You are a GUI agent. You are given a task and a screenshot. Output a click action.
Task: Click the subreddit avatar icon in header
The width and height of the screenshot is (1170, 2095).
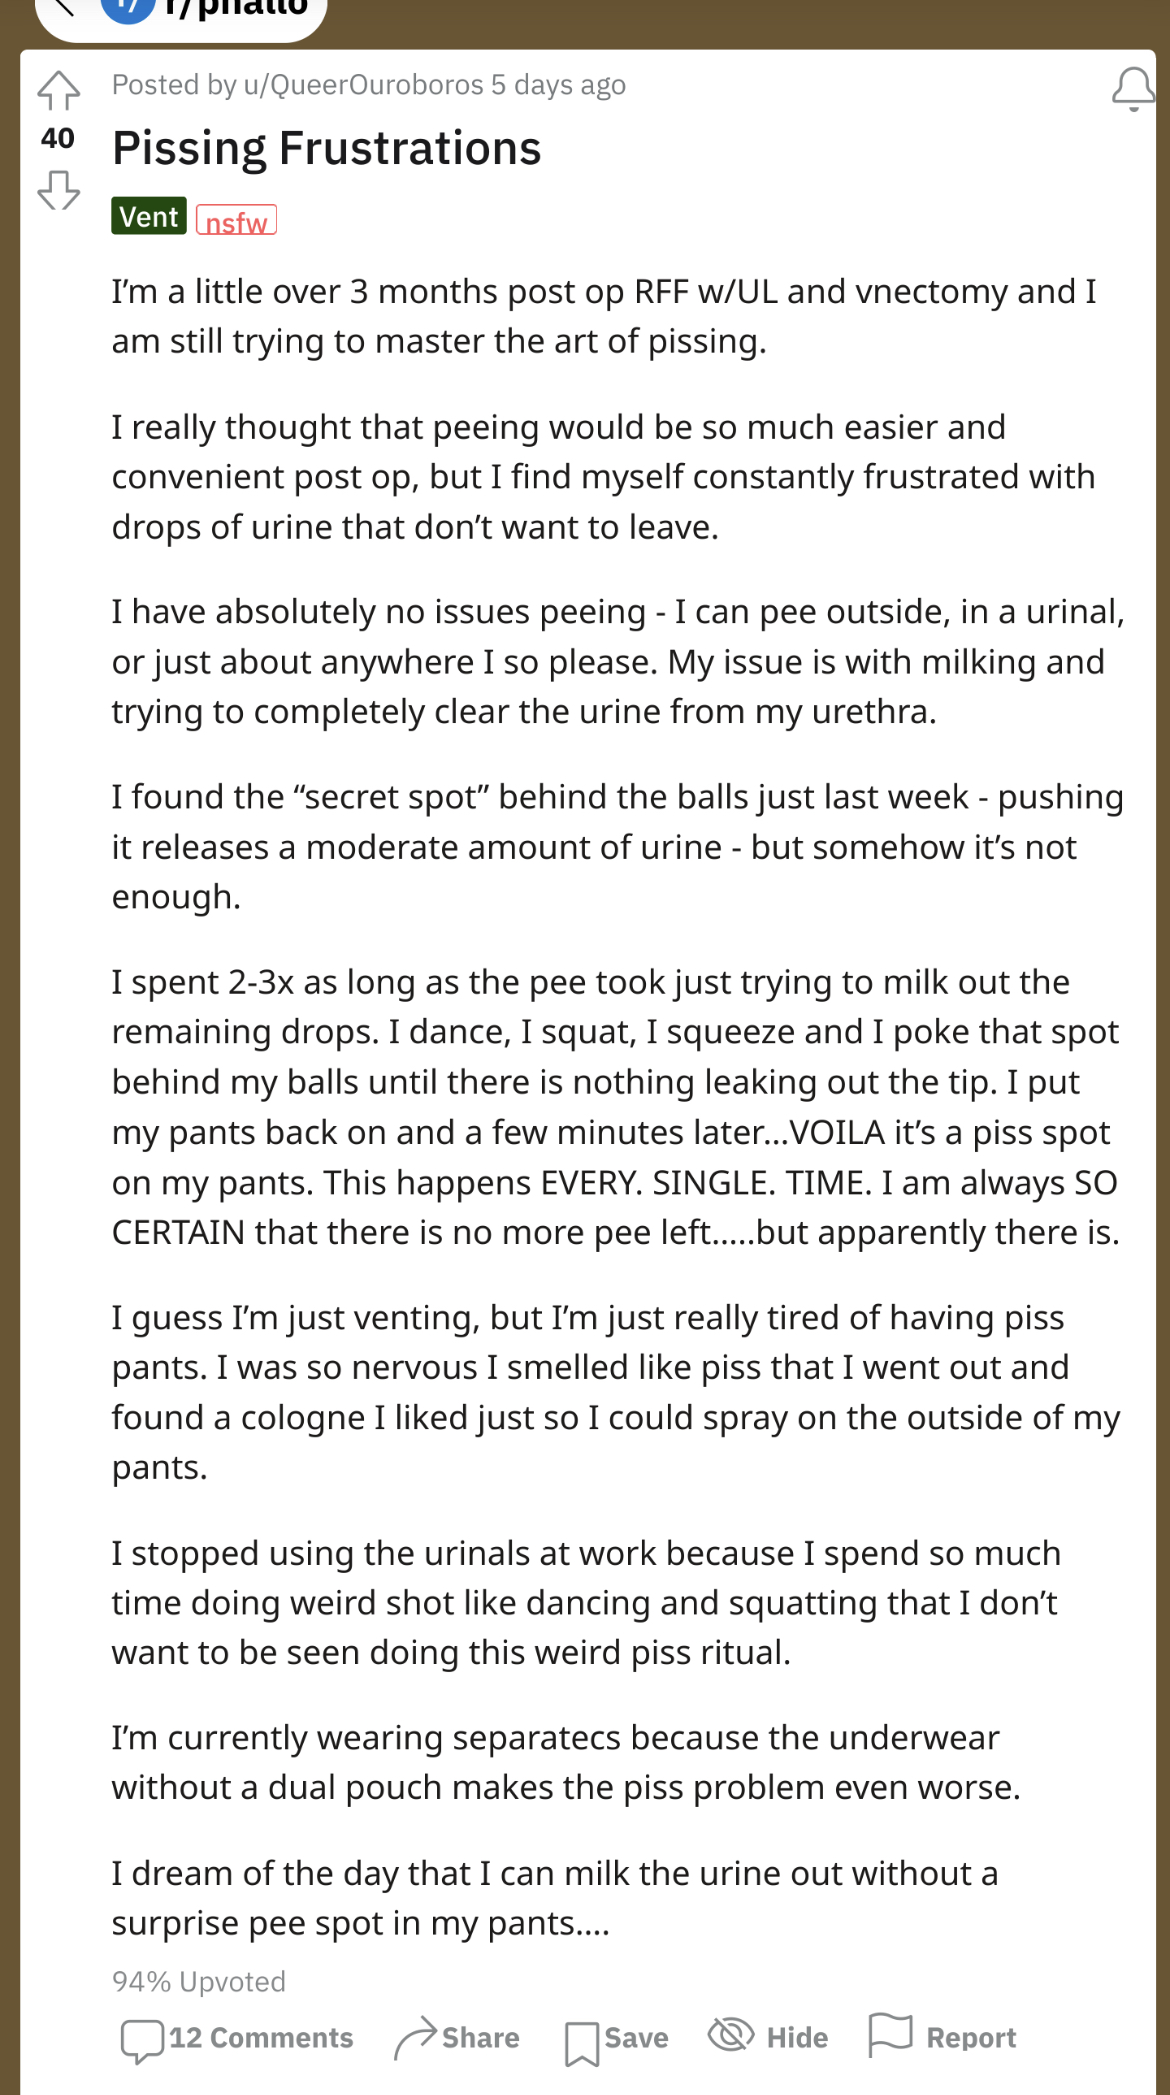128,8
